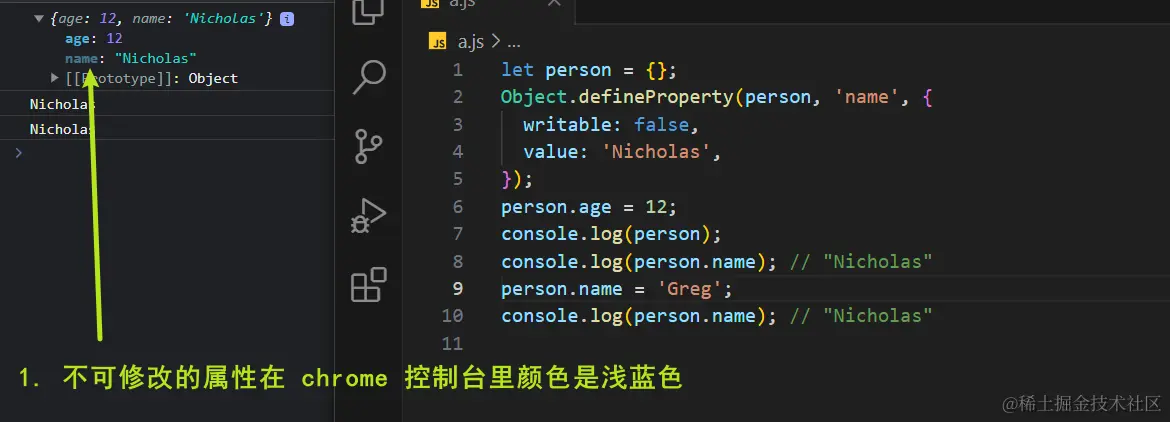1170x422 pixels.
Task: Open the Run and Debug icon
Action: coord(369,215)
